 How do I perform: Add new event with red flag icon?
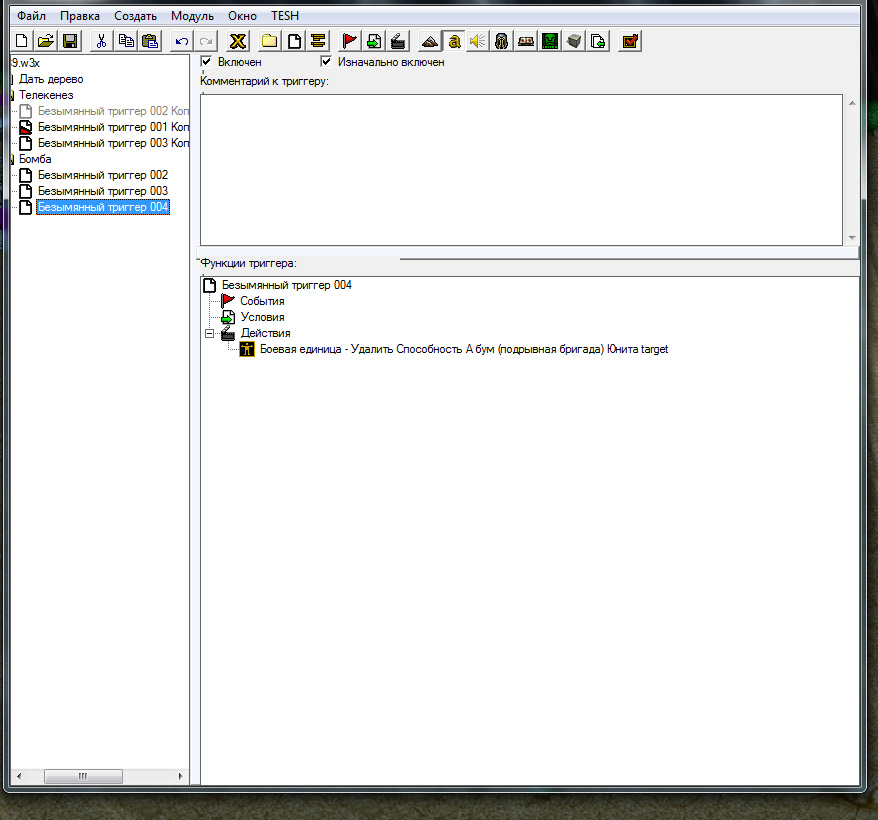(349, 41)
